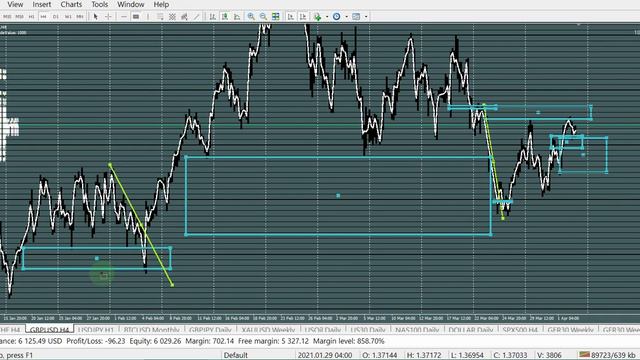
Task: Expand the templates dropdown arrow
Action: 366,17
